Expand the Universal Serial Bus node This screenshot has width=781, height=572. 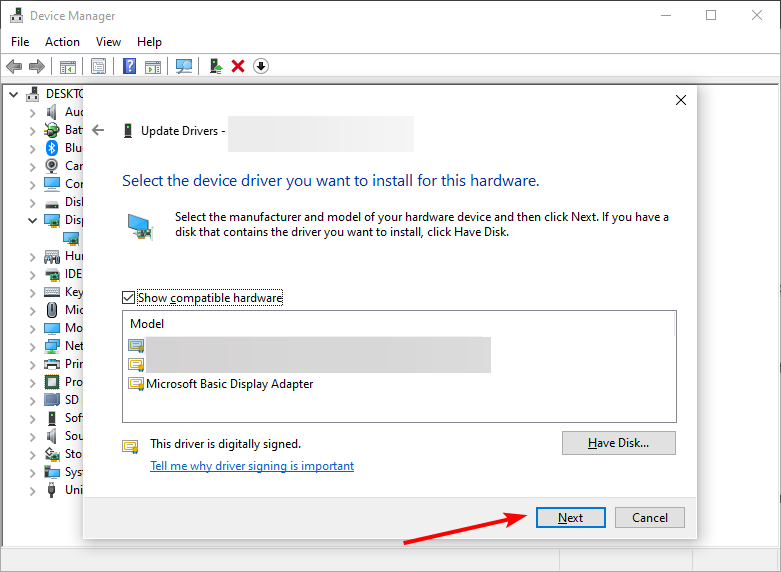(32, 491)
